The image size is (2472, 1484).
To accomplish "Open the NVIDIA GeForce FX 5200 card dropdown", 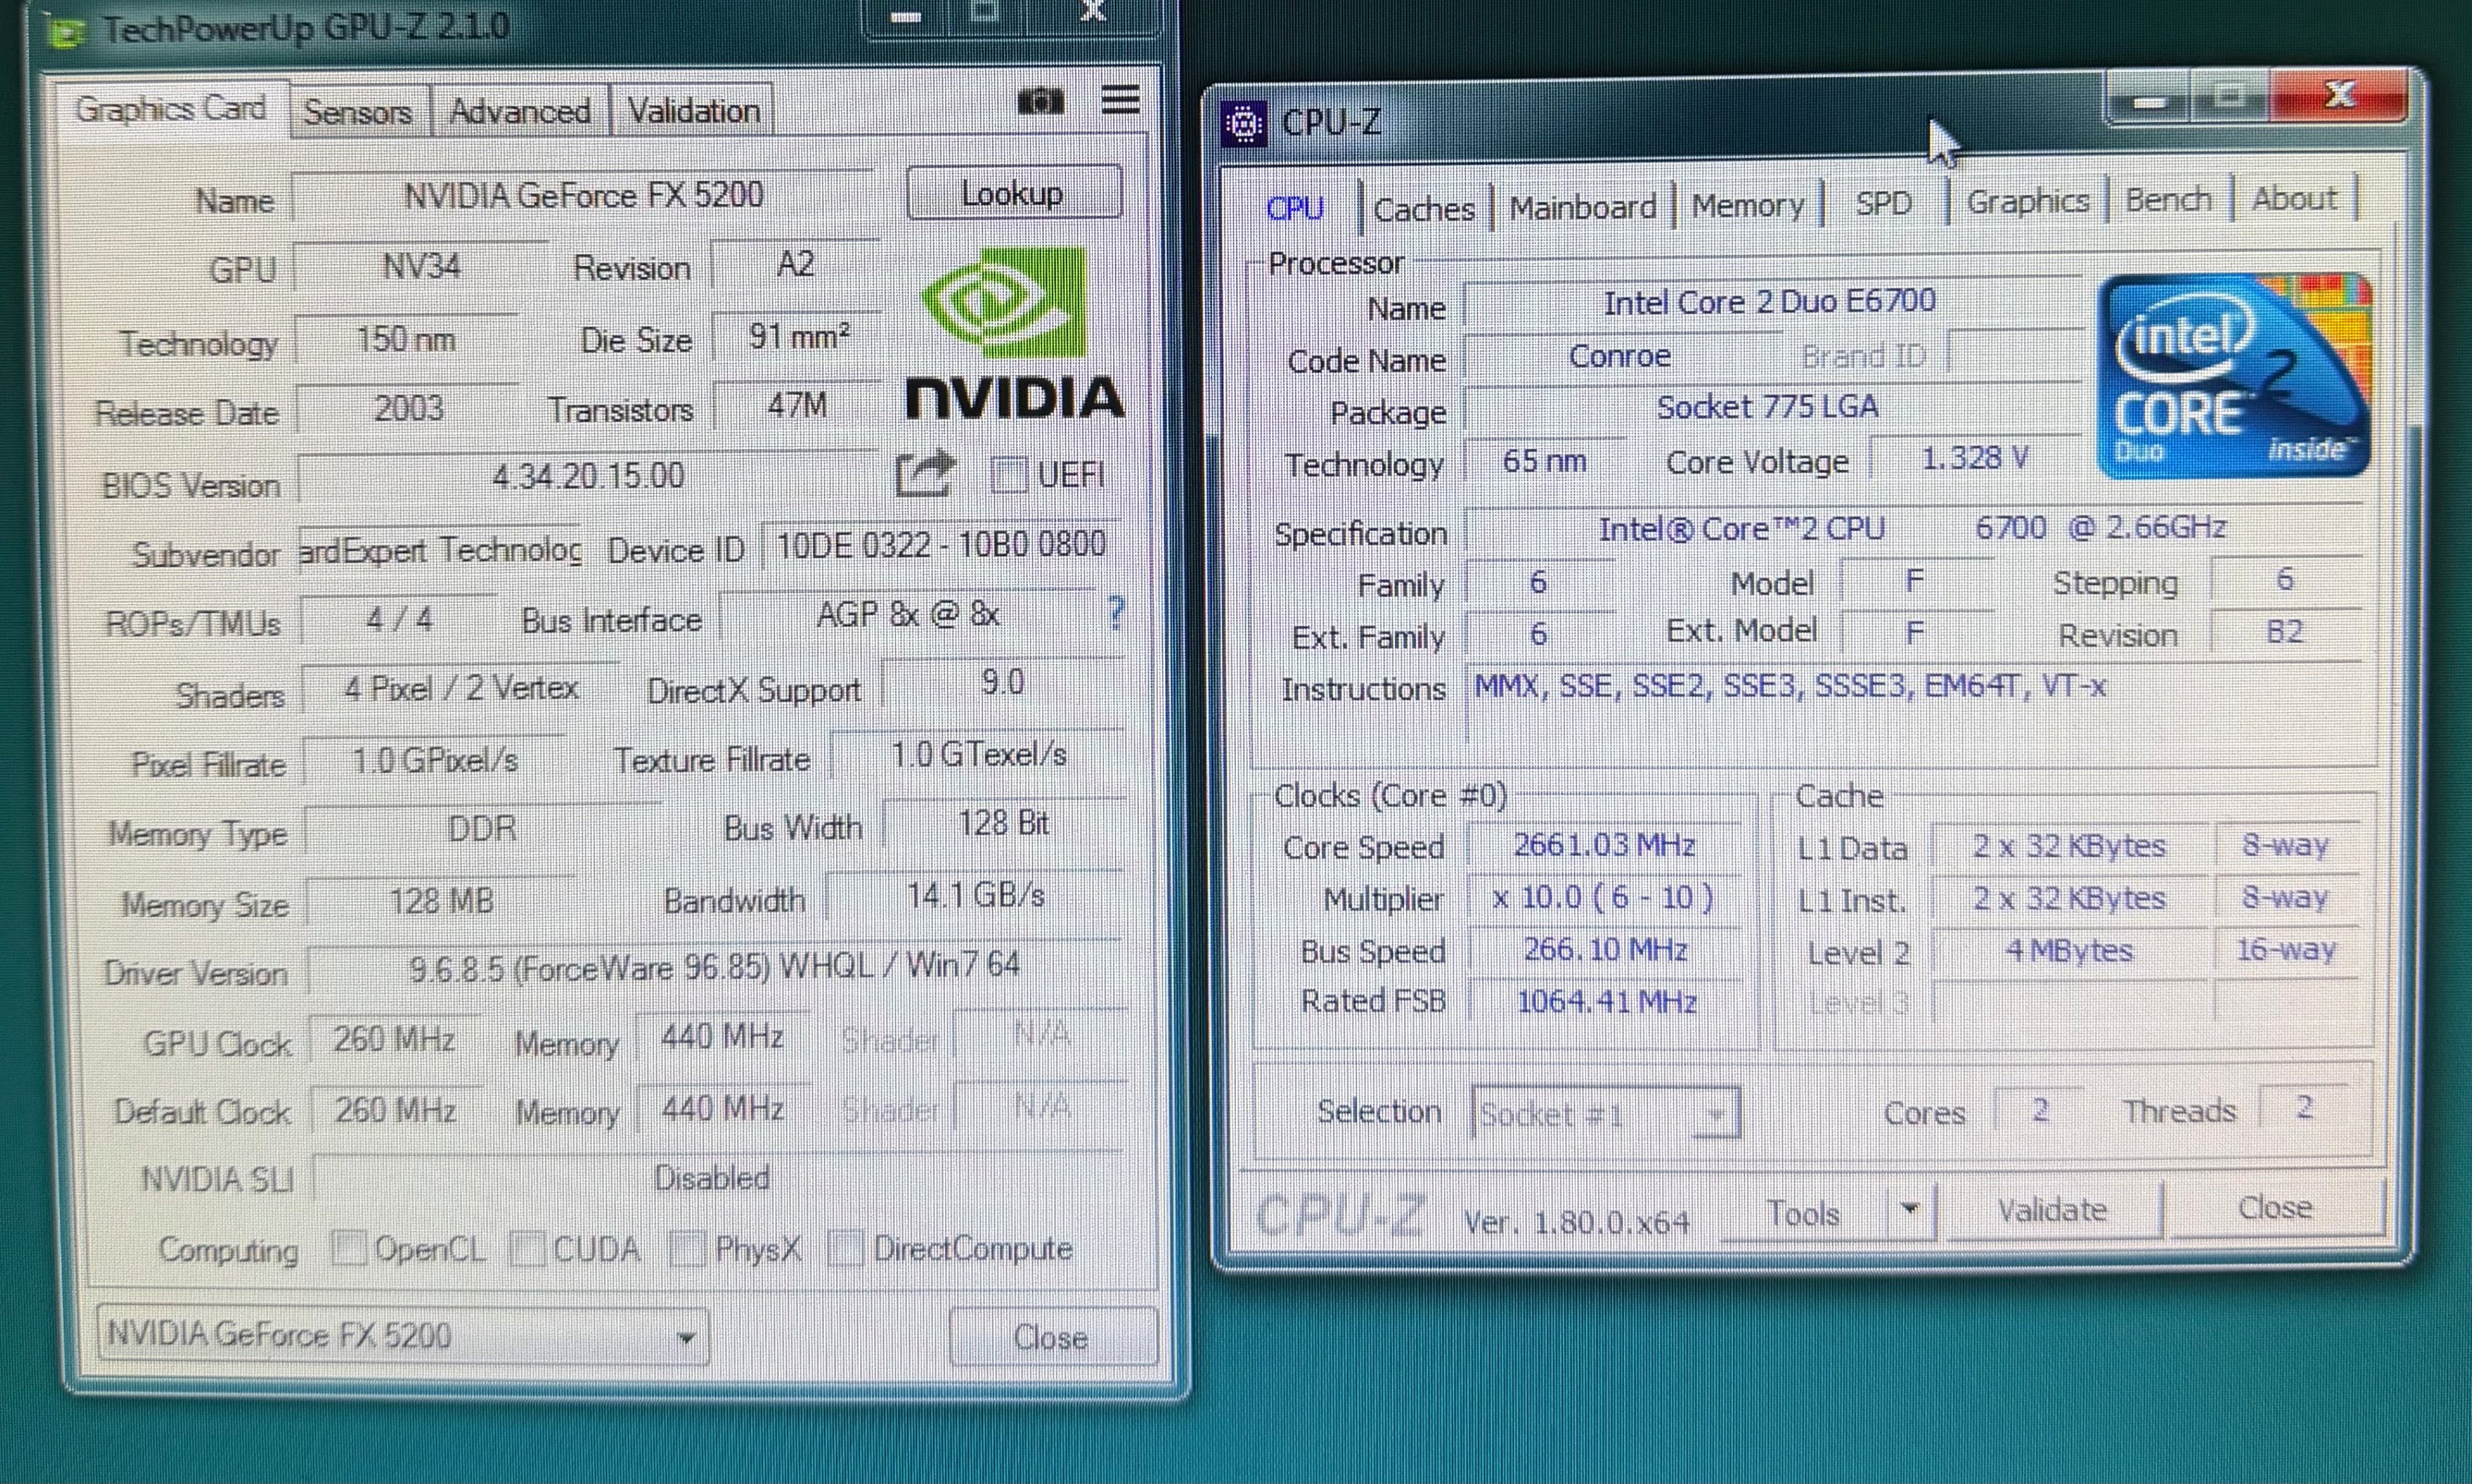I will point(403,1336).
